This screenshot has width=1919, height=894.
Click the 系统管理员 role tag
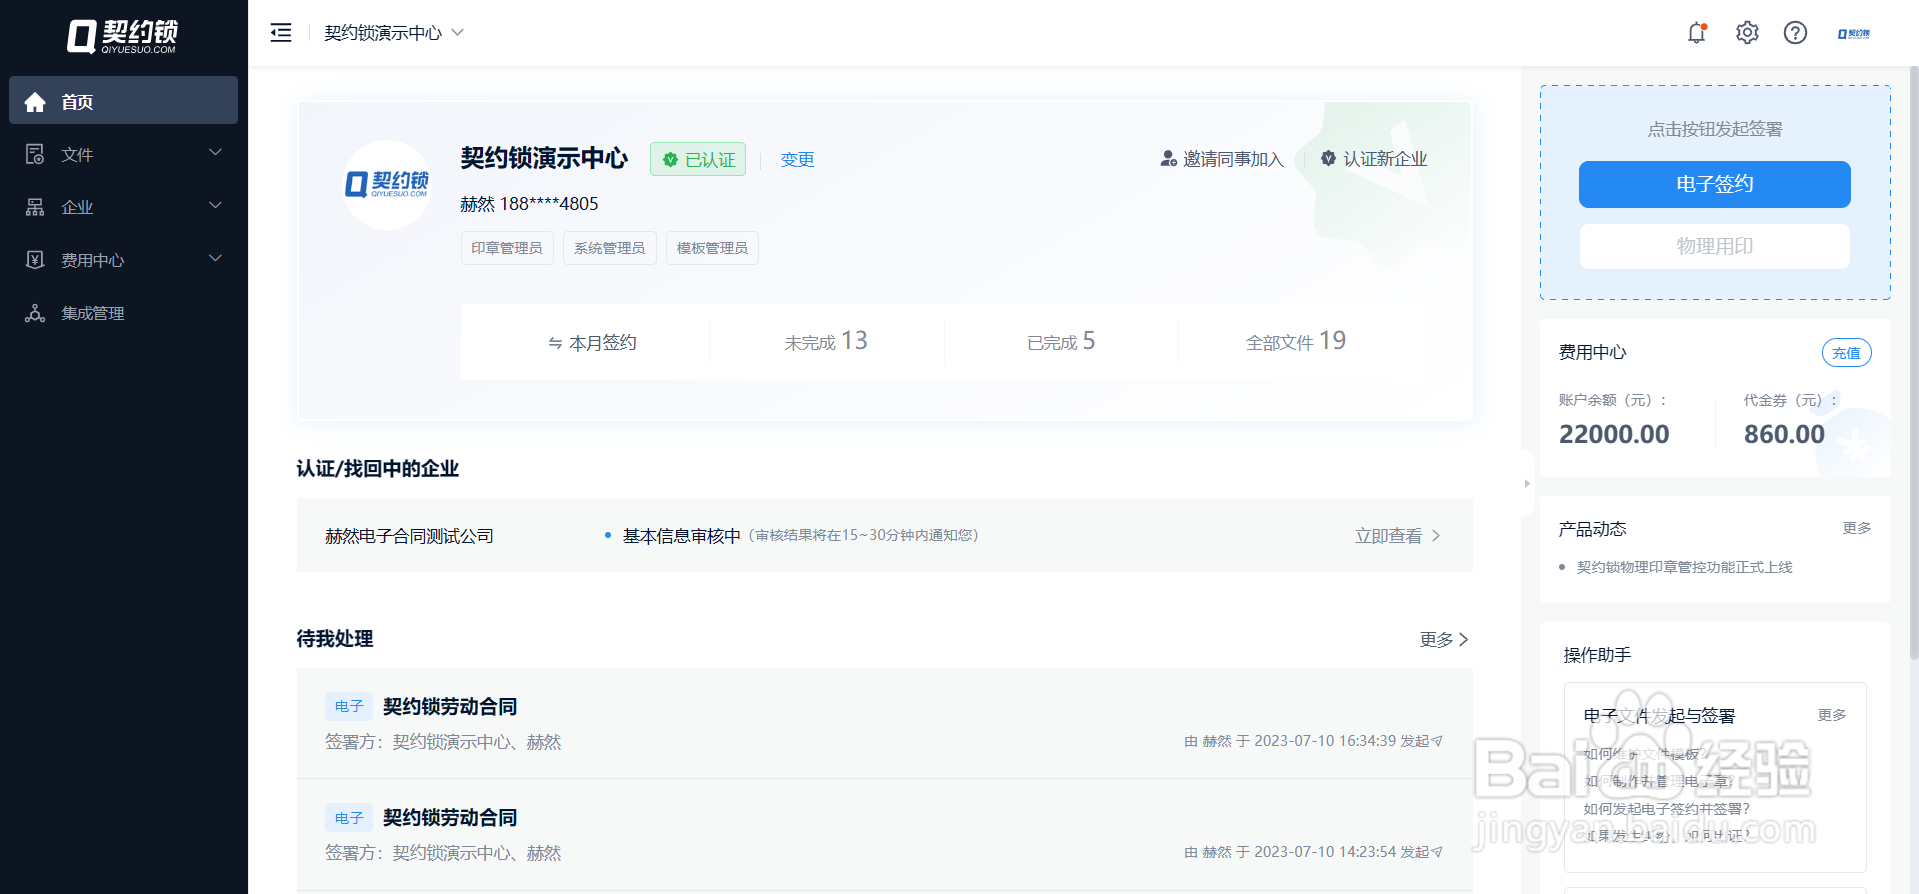coord(610,248)
